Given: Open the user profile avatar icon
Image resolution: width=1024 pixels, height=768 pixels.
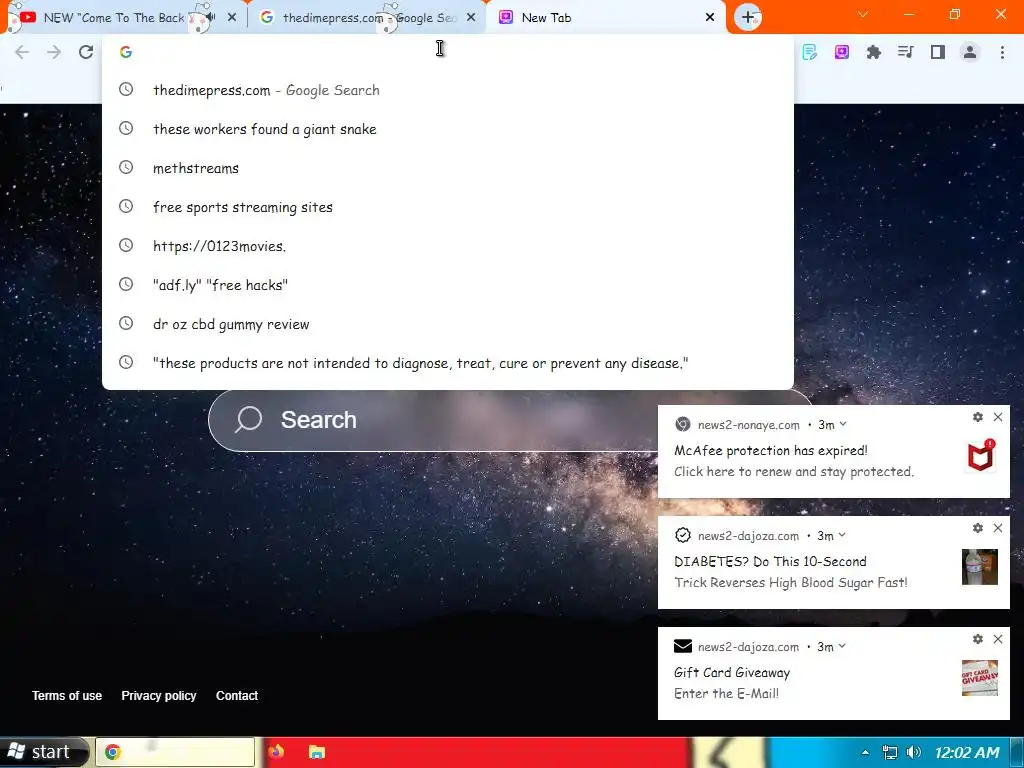Looking at the screenshot, I should 970,52.
